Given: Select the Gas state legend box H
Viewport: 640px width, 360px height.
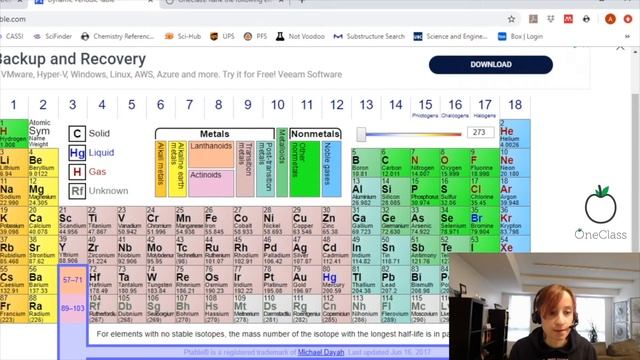Looking at the screenshot, I should point(77,172).
